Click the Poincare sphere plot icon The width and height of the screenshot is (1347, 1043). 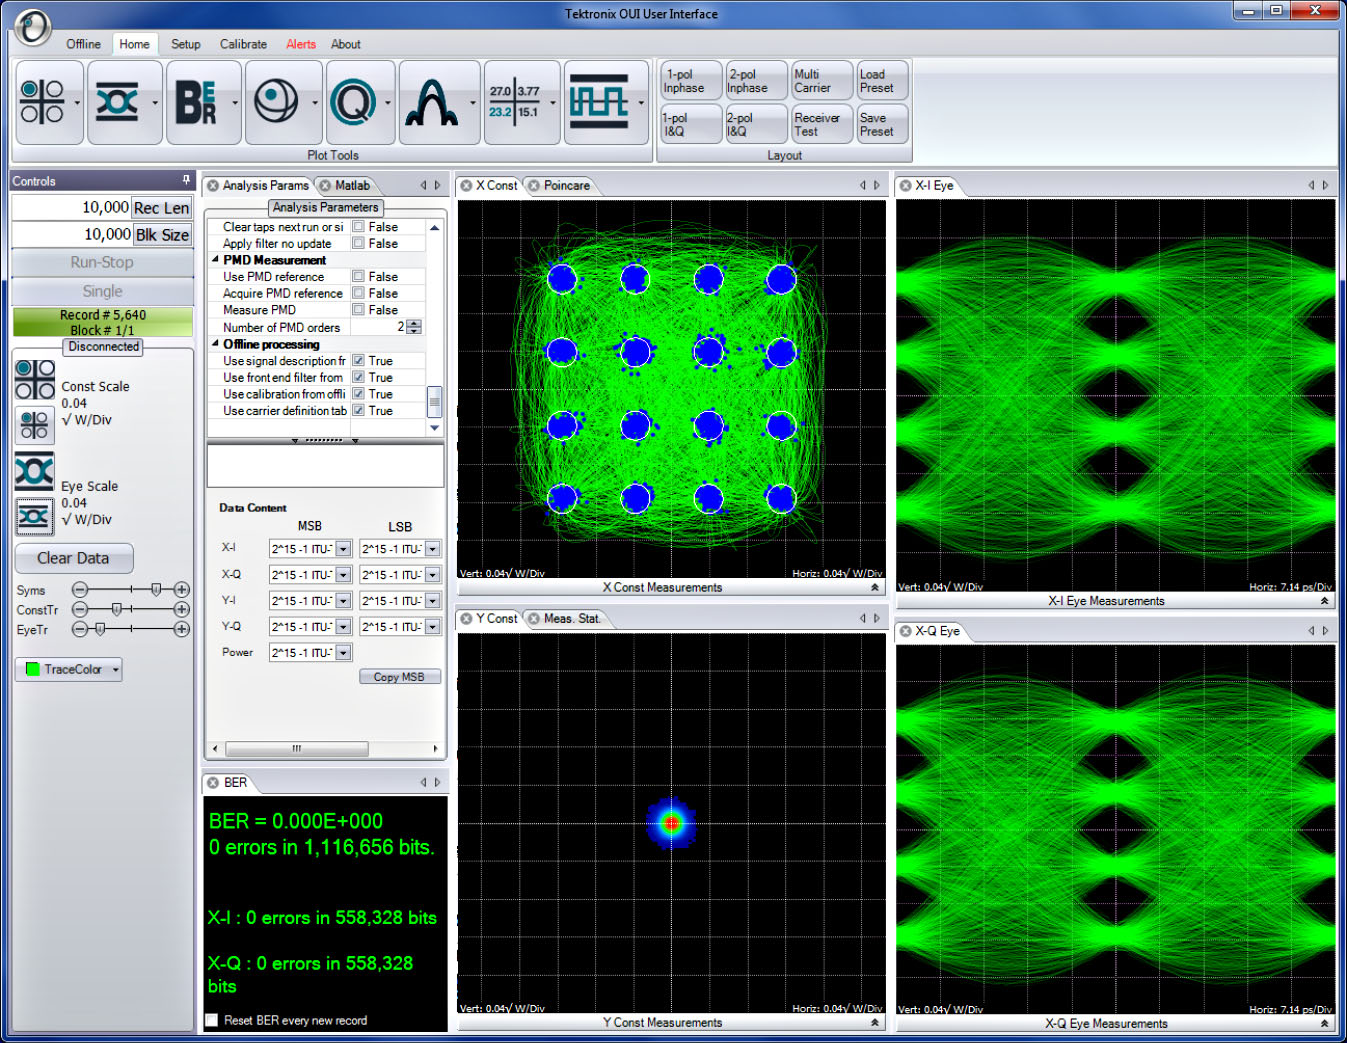(x=276, y=102)
